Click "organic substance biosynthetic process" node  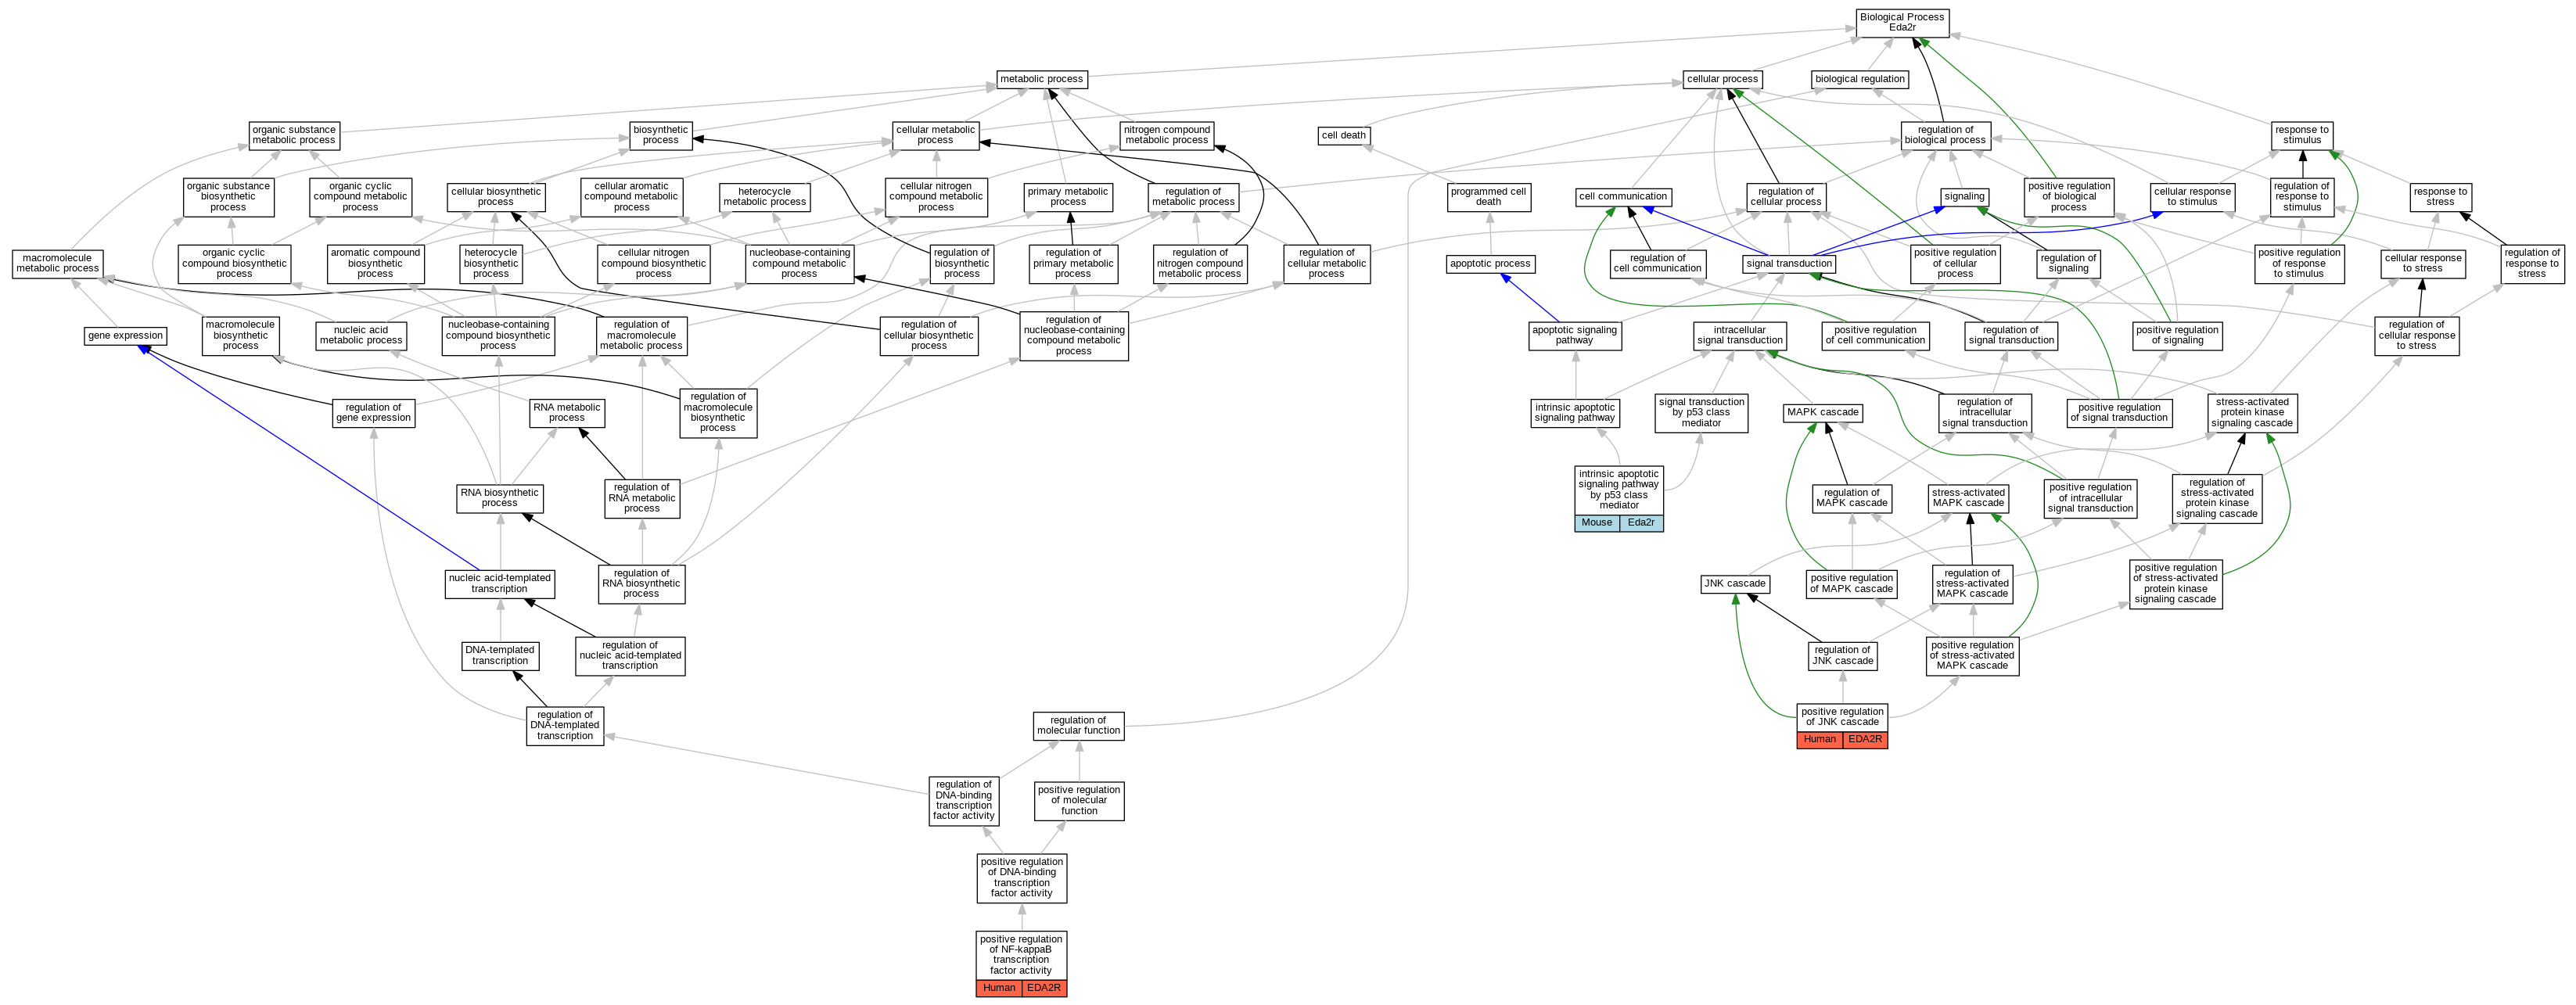pos(228,197)
